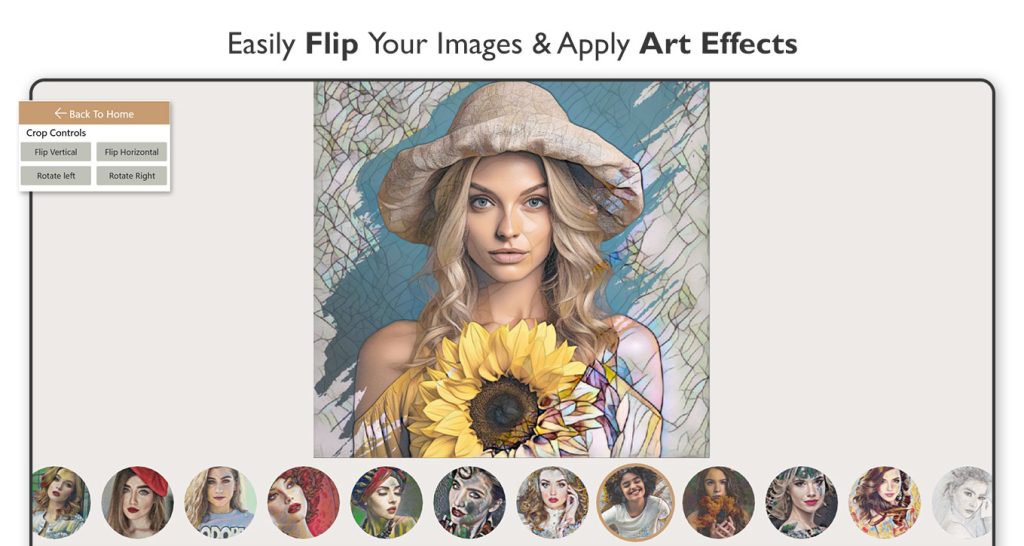
Task: Apply the blonde woman in gray tee effect
Action: click(221, 502)
